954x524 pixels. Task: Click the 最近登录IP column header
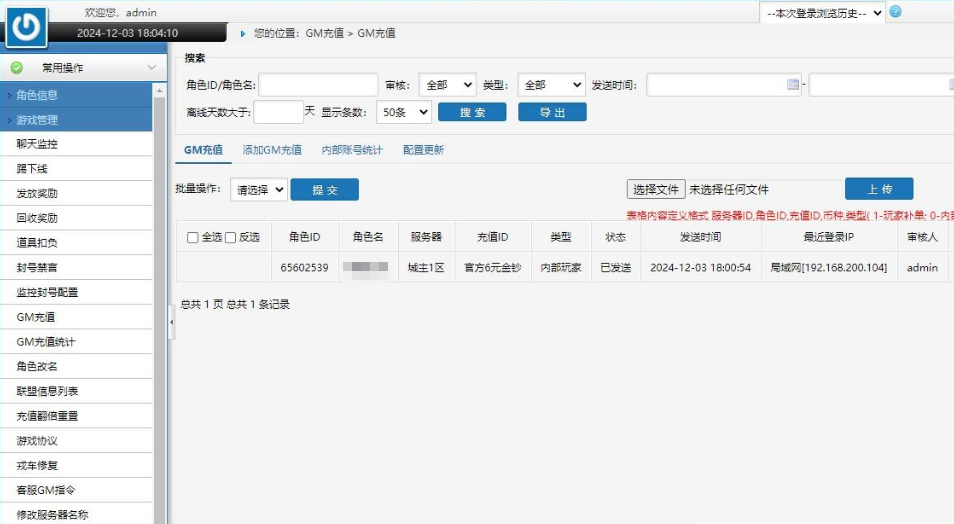pyautogui.click(x=829, y=237)
